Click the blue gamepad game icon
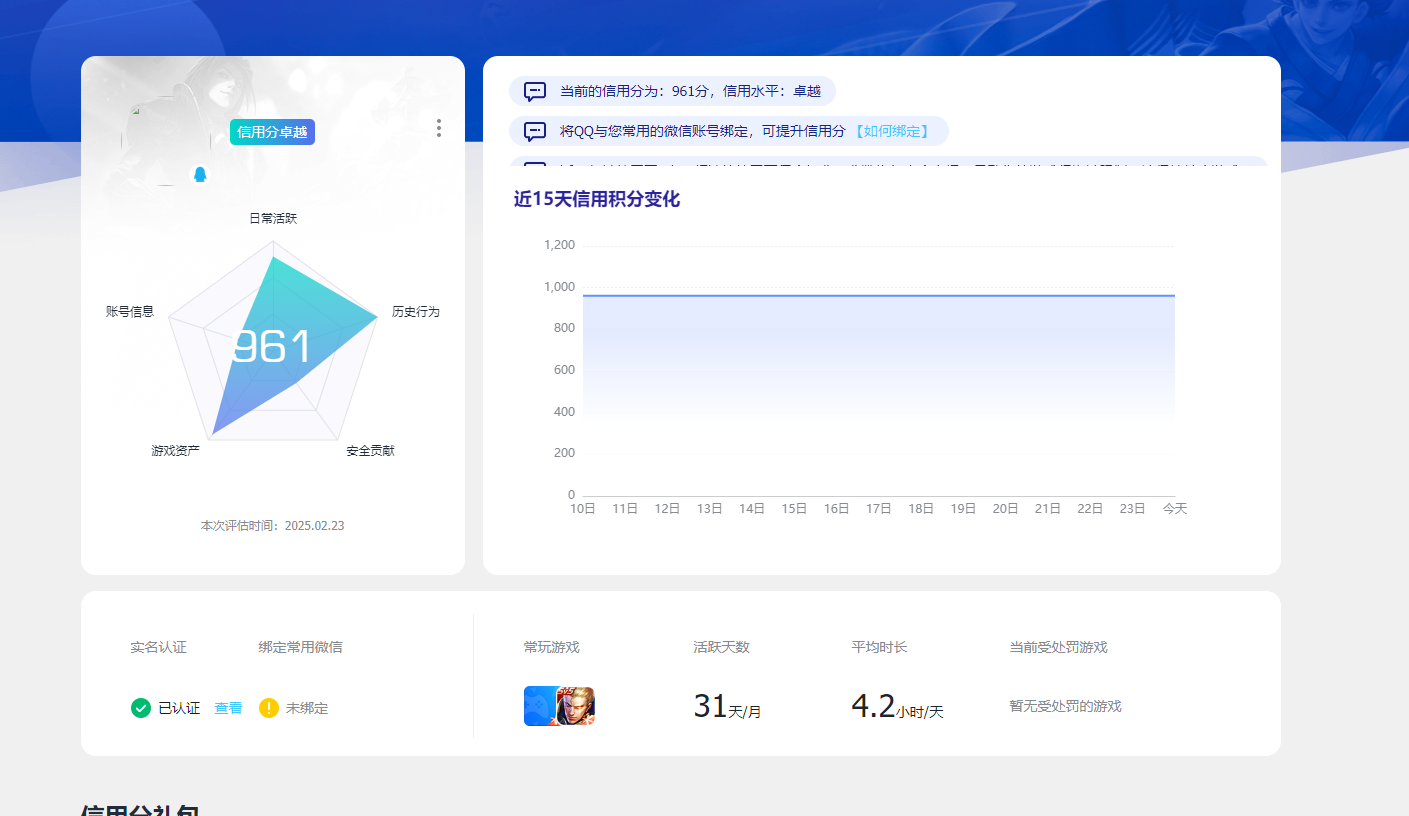1409x816 pixels. (540, 706)
